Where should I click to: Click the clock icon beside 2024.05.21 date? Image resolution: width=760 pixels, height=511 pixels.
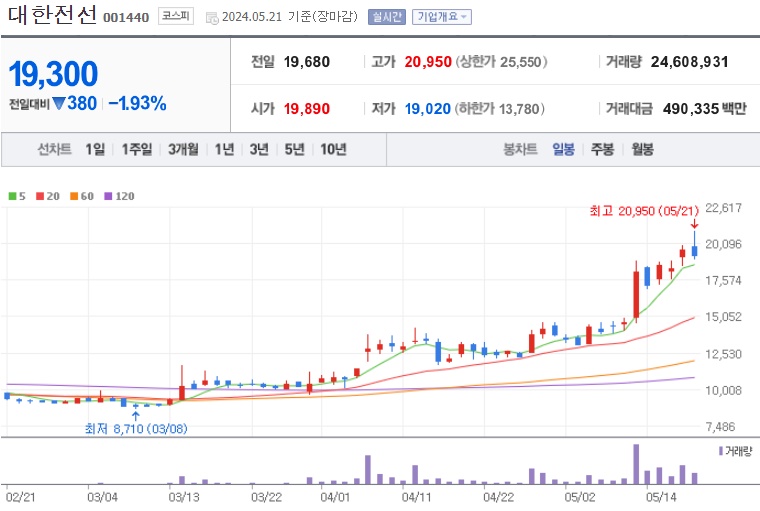click(212, 18)
